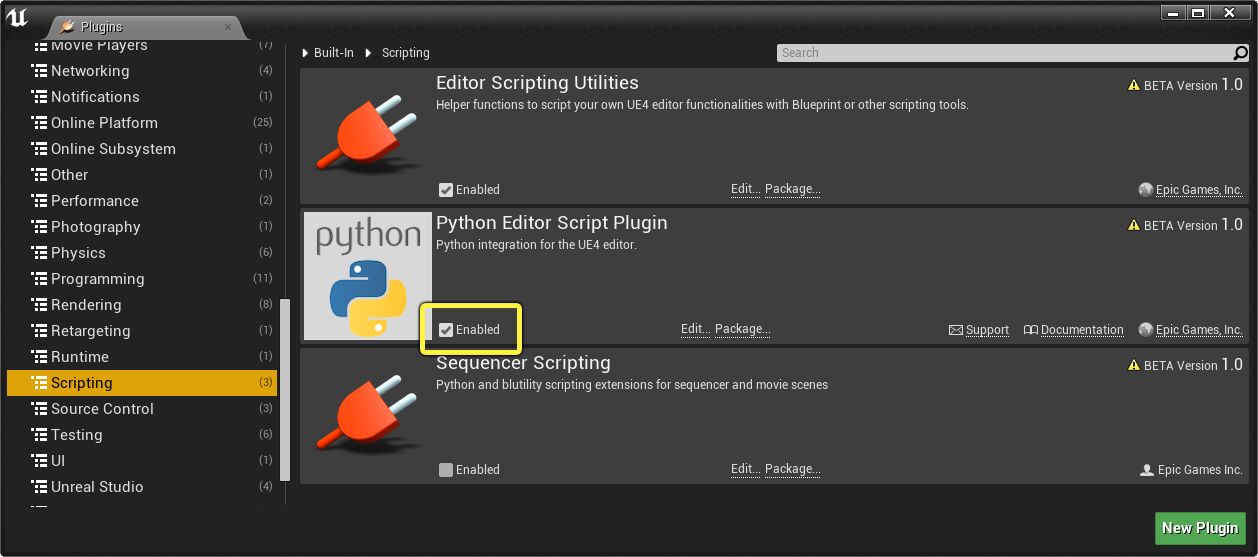This screenshot has width=1258, height=557.
Task: Click BETA warning icon for Editor Scripting Utilities
Action: [x=1134, y=86]
